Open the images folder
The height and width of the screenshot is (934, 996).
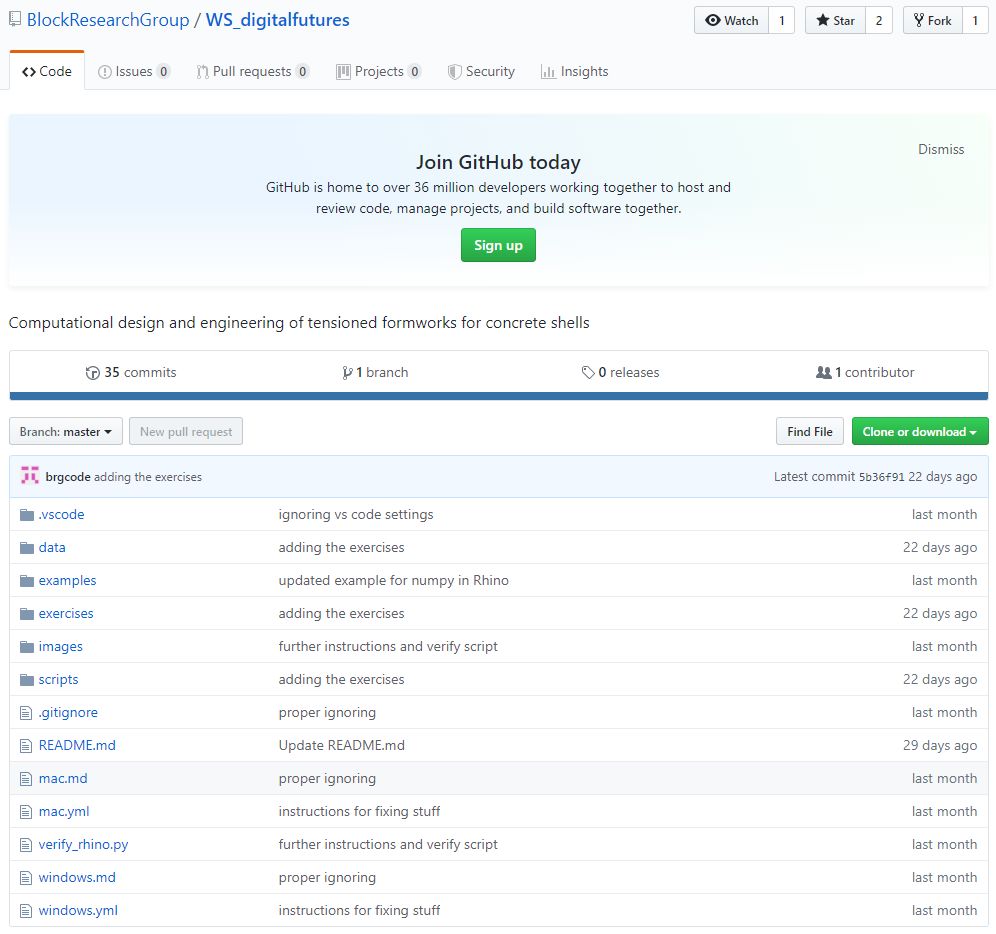(60, 647)
